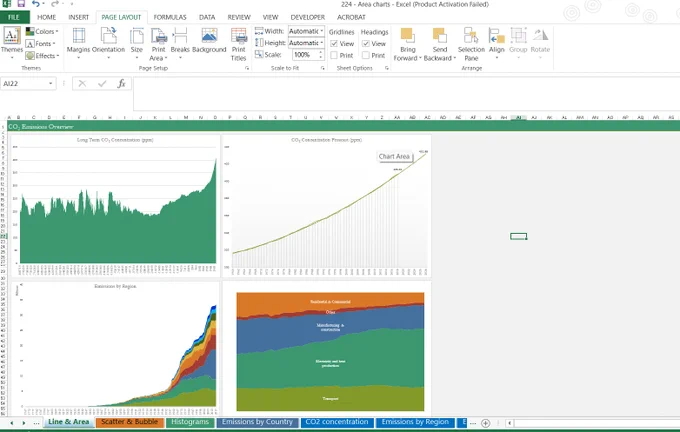Open Align objects menu
The image size is (680, 432).
497,43
